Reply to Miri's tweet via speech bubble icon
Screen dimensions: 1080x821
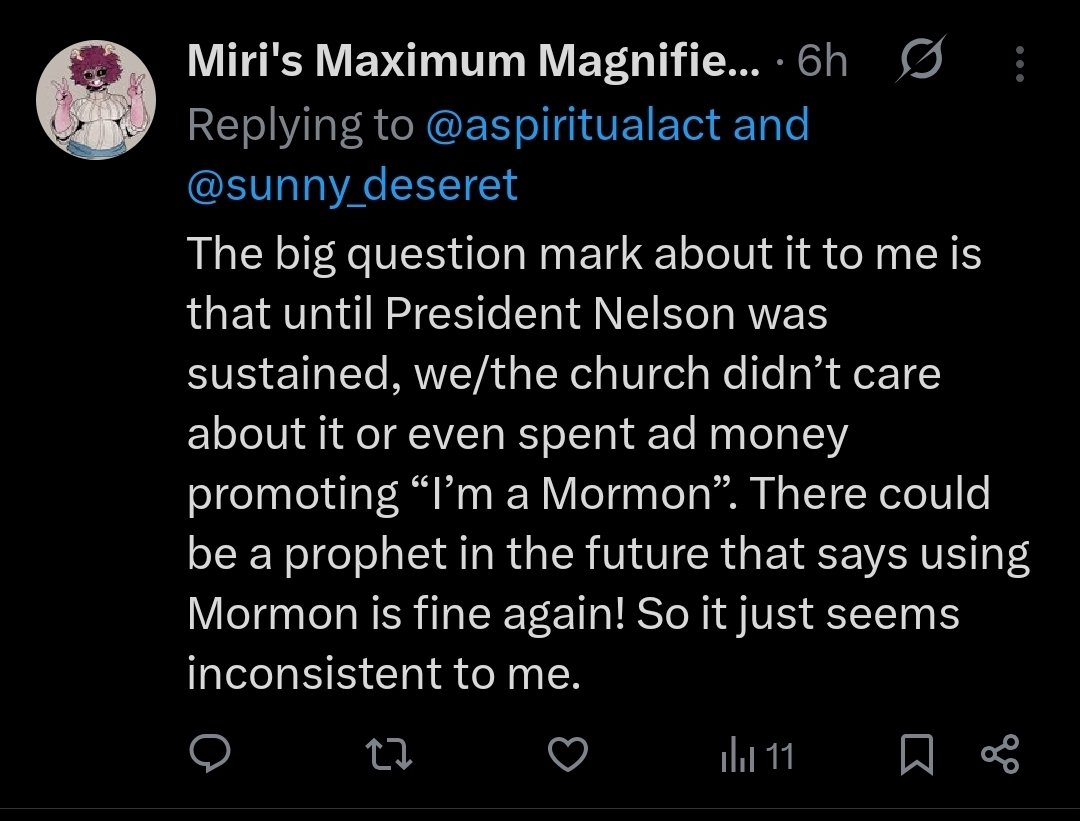210,754
